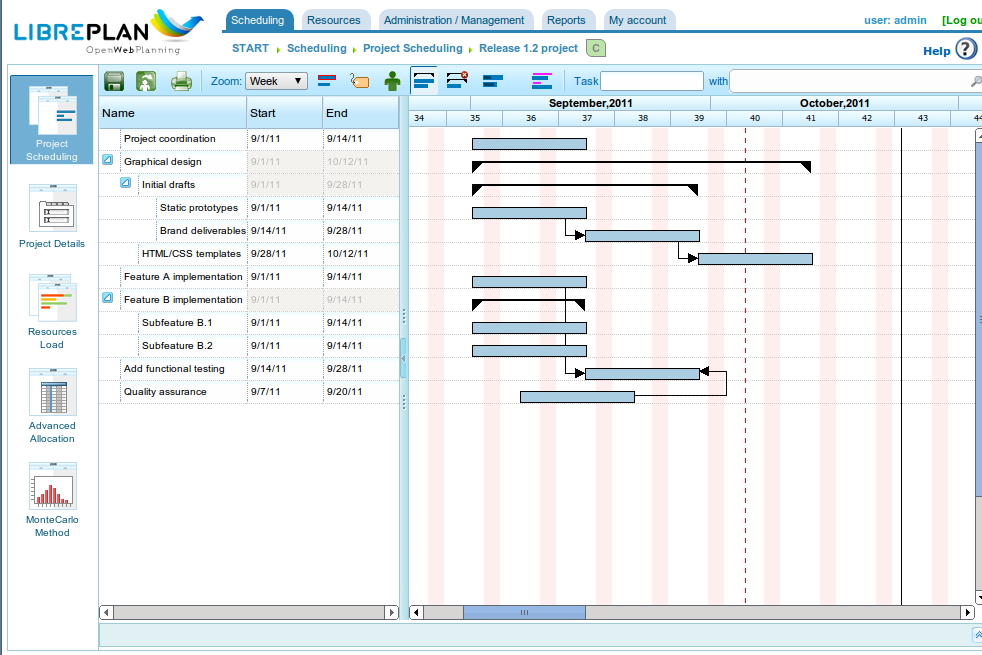
Task: Click the Help link text
Action: point(936,51)
